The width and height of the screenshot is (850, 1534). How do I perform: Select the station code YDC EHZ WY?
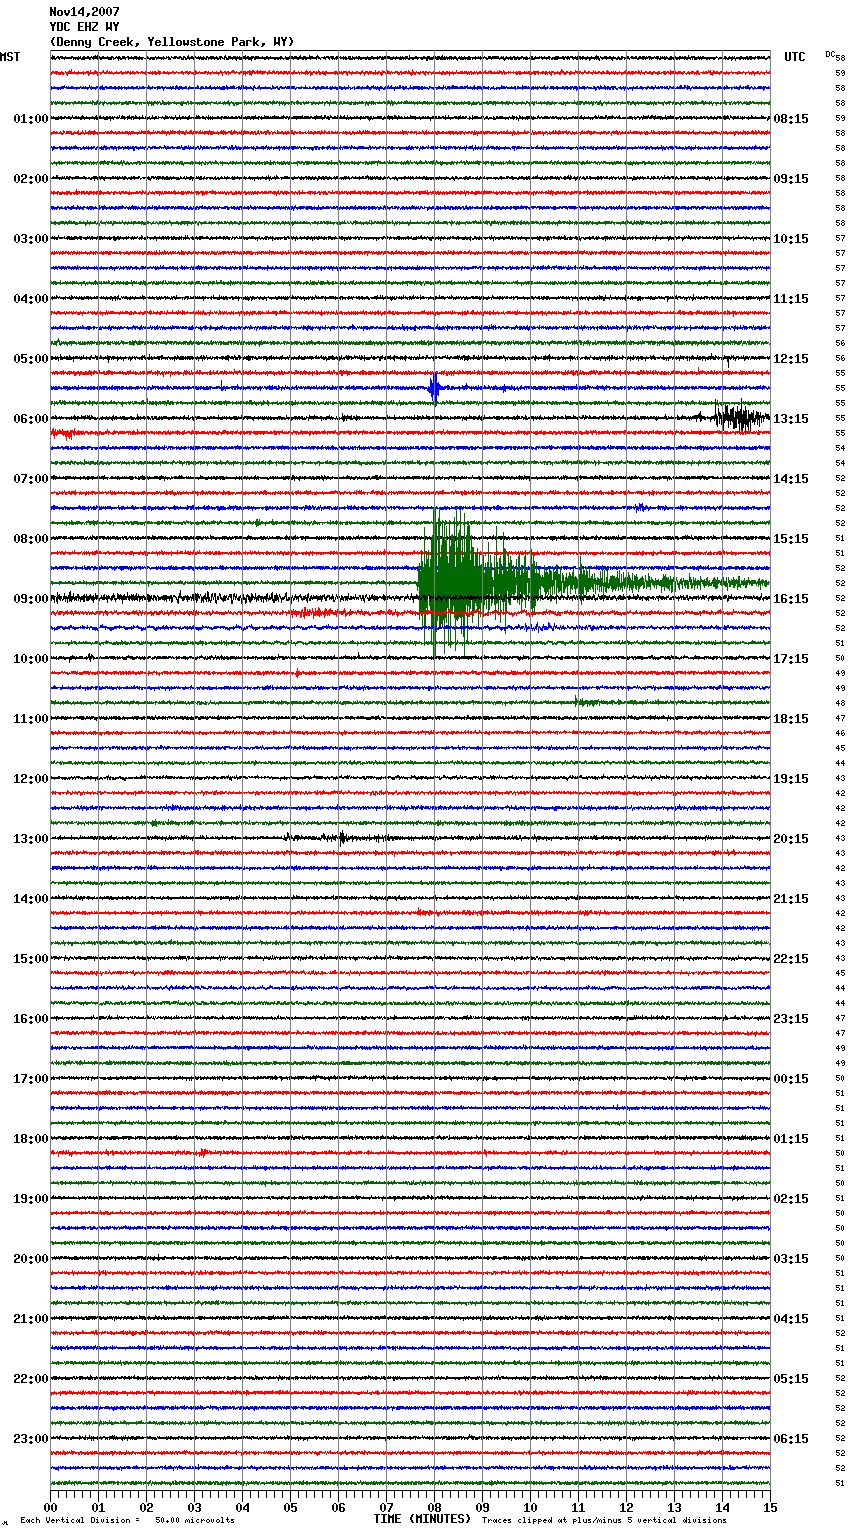click(x=84, y=27)
